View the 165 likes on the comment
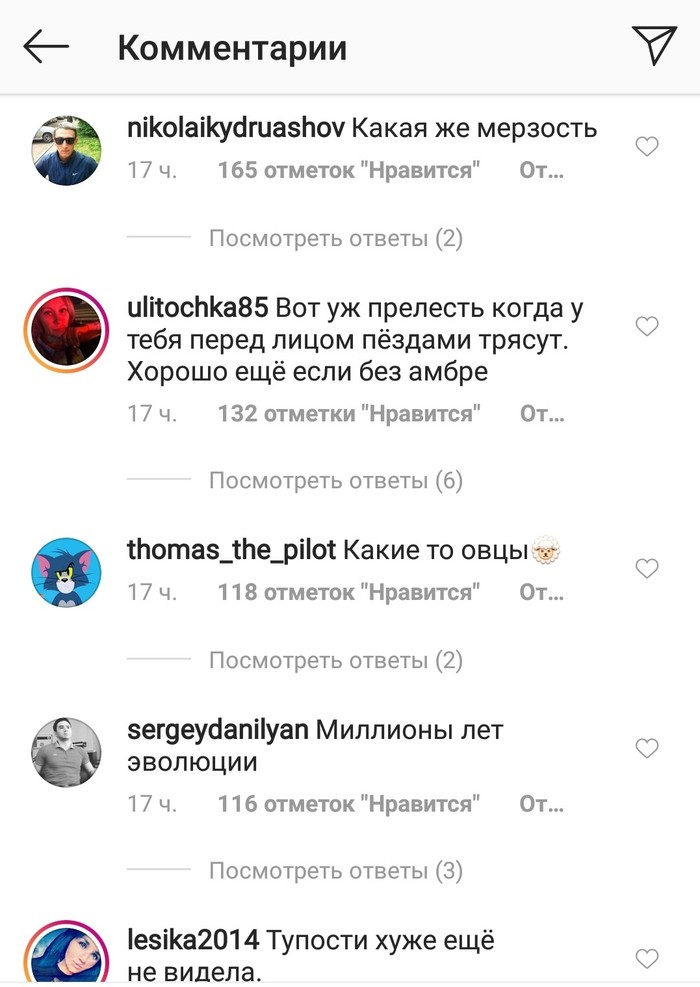This screenshot has width=700, height=987. (349, 170)
